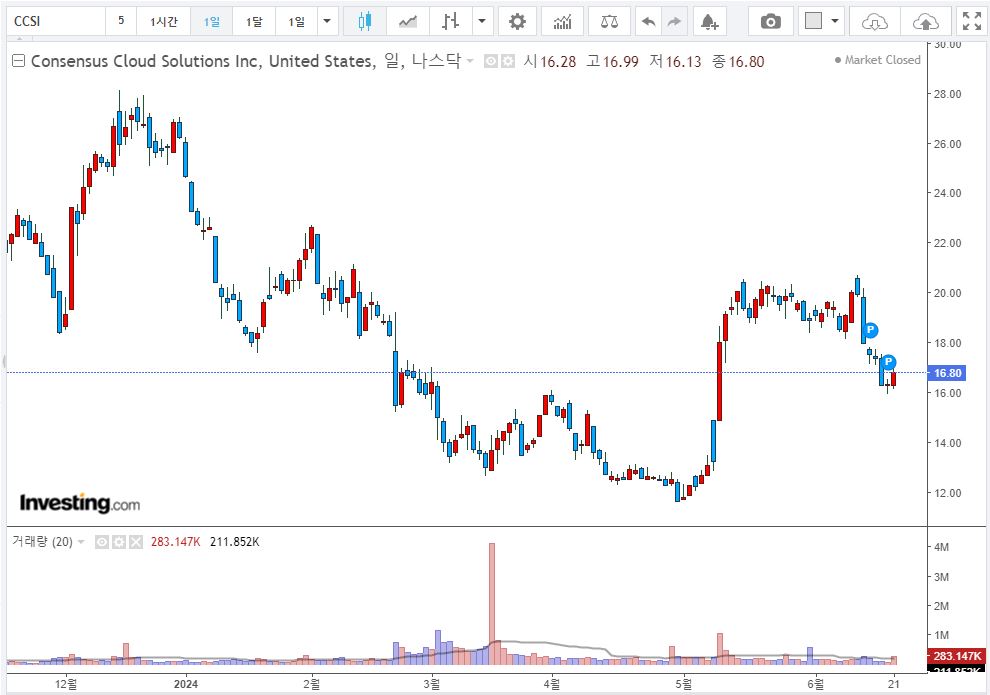Remove the volume indicator X
This screenshot has height=695, width=990.
[136, 542]
